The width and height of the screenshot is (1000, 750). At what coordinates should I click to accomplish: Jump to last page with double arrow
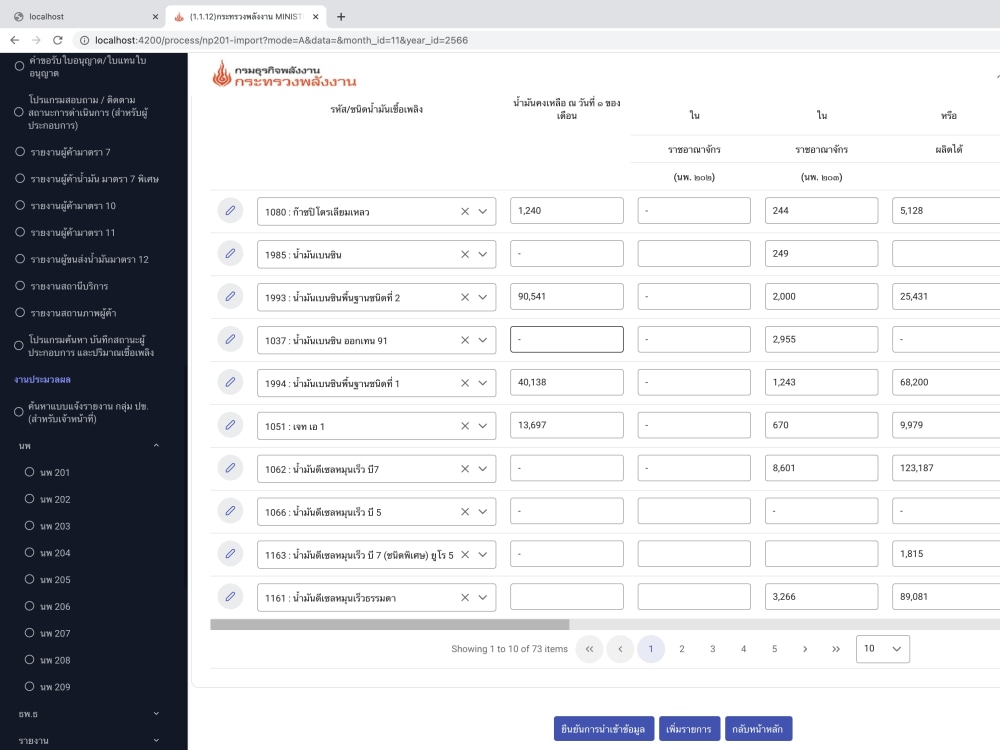835,649
